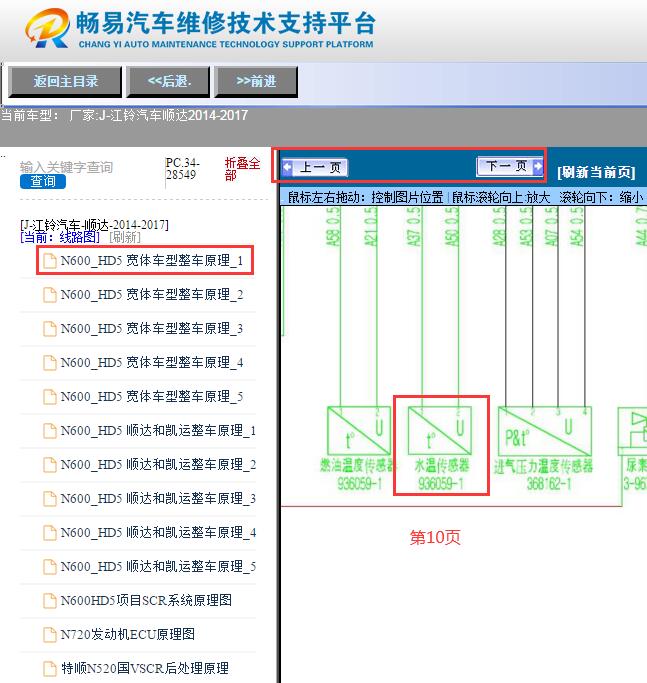Click the gray 刷新 link under vehicle name

point(125,237)
